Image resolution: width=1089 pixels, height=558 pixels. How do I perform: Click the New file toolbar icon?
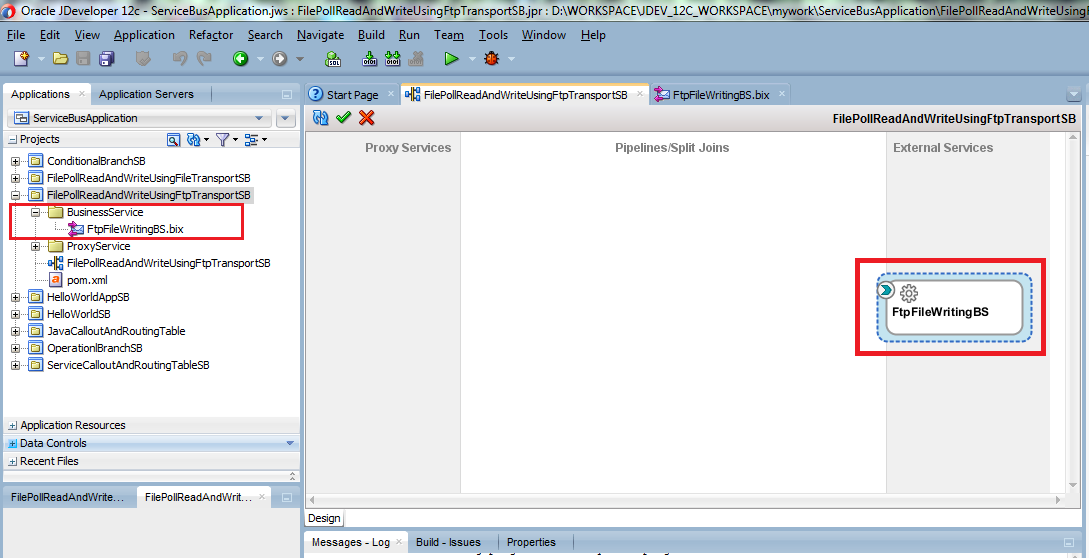tap(22, 59)
